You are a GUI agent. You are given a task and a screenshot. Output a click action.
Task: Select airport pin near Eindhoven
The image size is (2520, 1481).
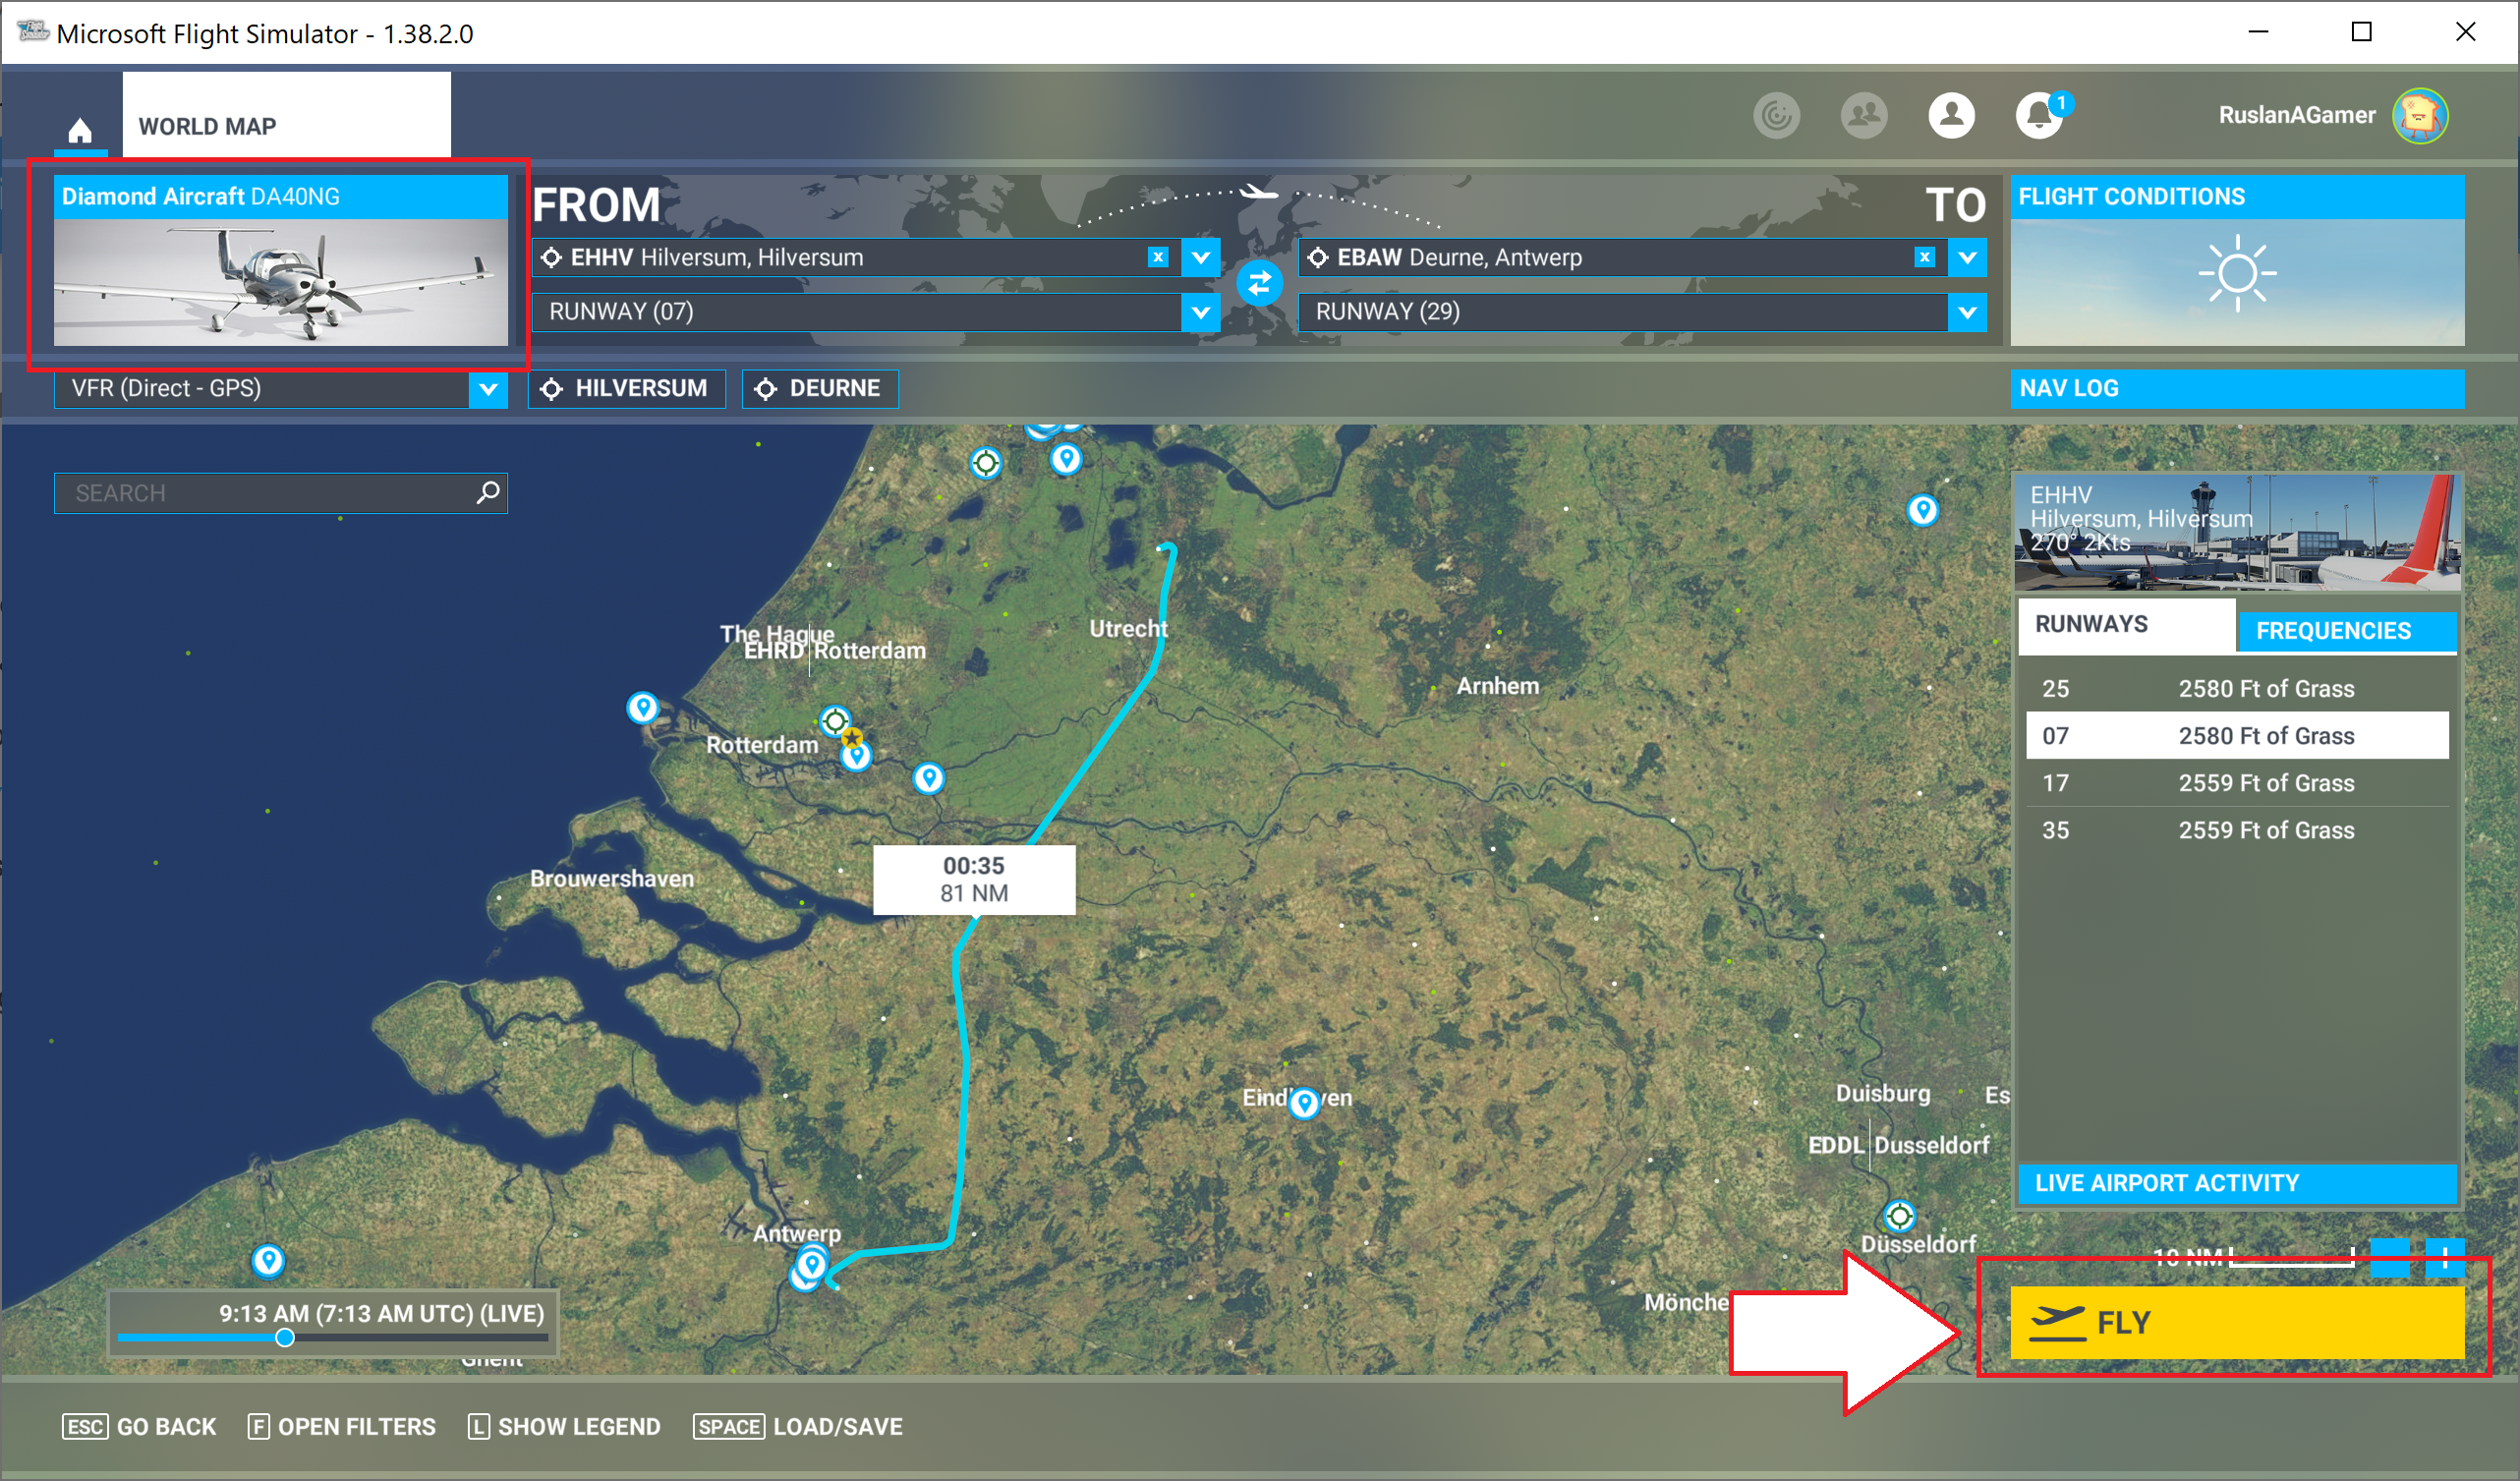(x=1304, y=1102)
